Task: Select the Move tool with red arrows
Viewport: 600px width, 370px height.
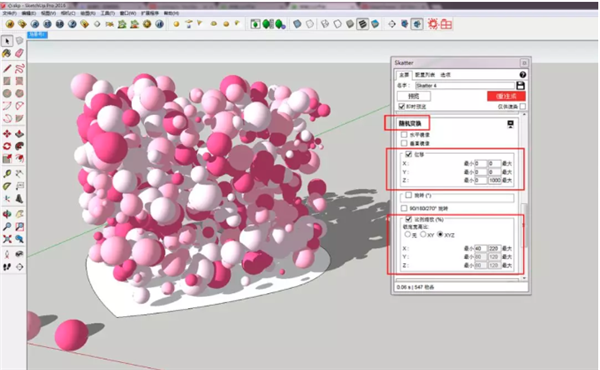Action: click(7, 134)
